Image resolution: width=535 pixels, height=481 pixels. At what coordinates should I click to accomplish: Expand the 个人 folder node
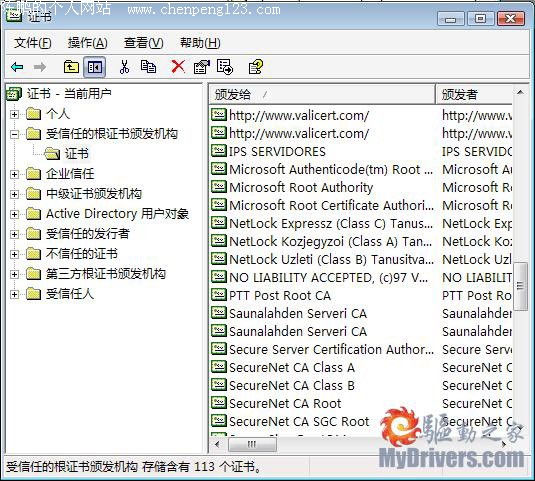click(x=14, y=114)
